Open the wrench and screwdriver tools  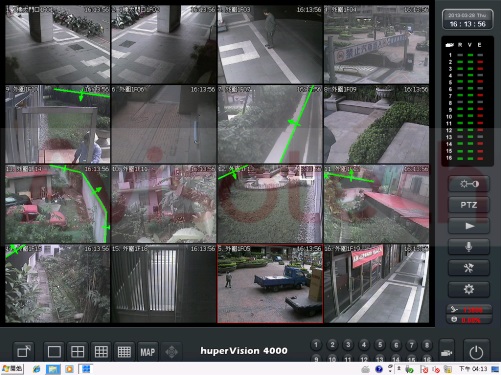(x=469, y=268)
